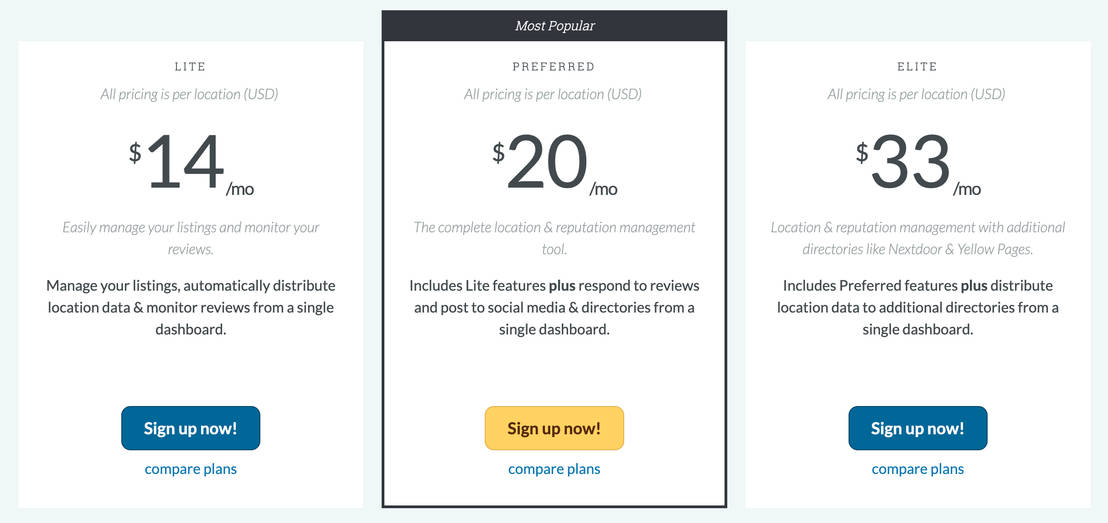Select the LITE plan heading

(190, 67)
